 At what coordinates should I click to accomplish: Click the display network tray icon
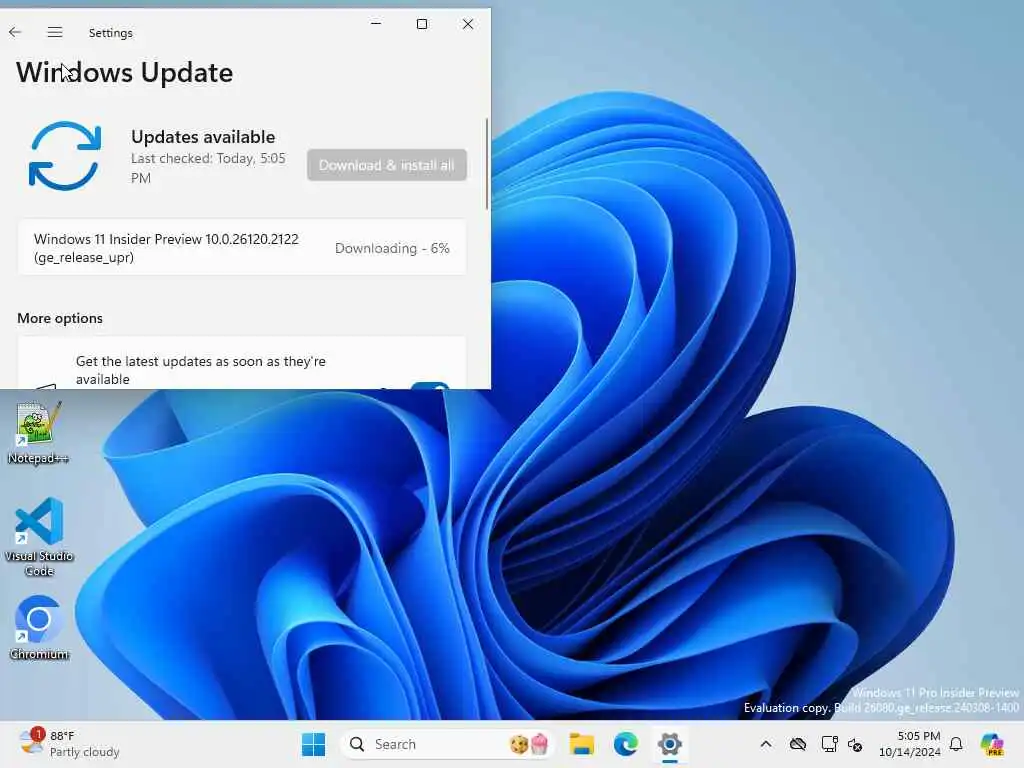point(829,744)
